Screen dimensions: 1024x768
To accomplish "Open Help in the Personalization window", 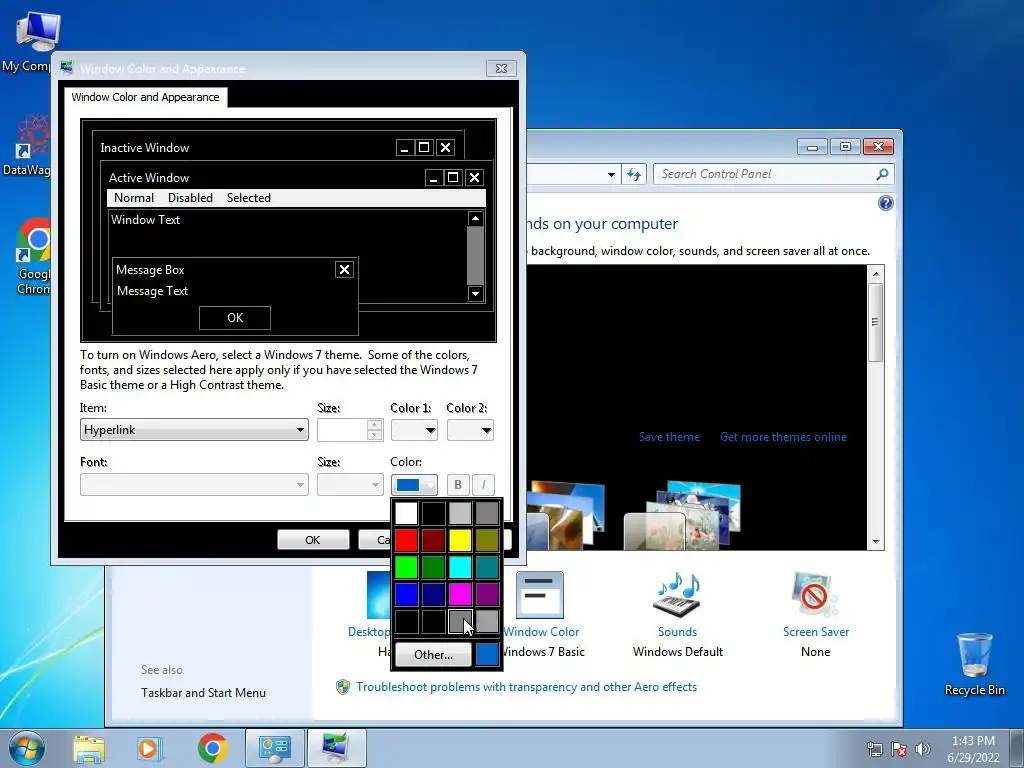I will coord(886,203).
